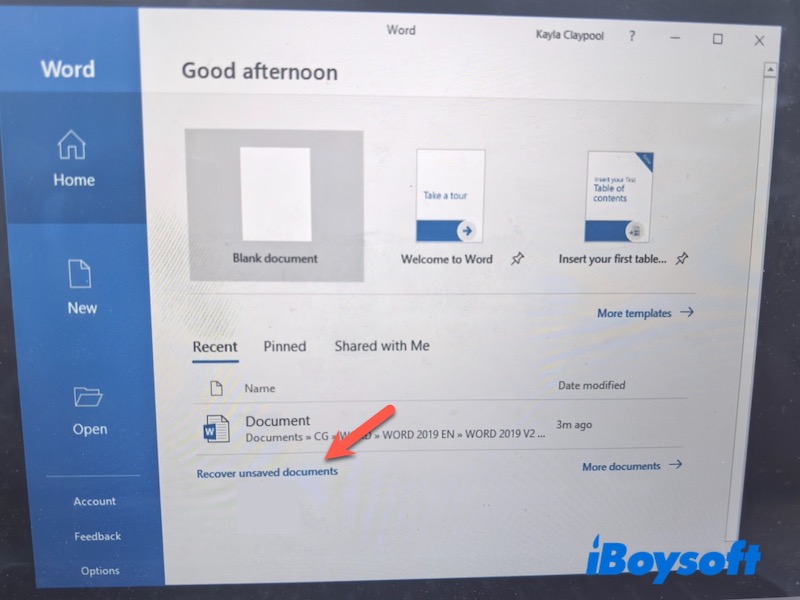Pin the Welcome to Word template
The width and height of the screenshot is (800, 600).
click(x=519, y=259)
